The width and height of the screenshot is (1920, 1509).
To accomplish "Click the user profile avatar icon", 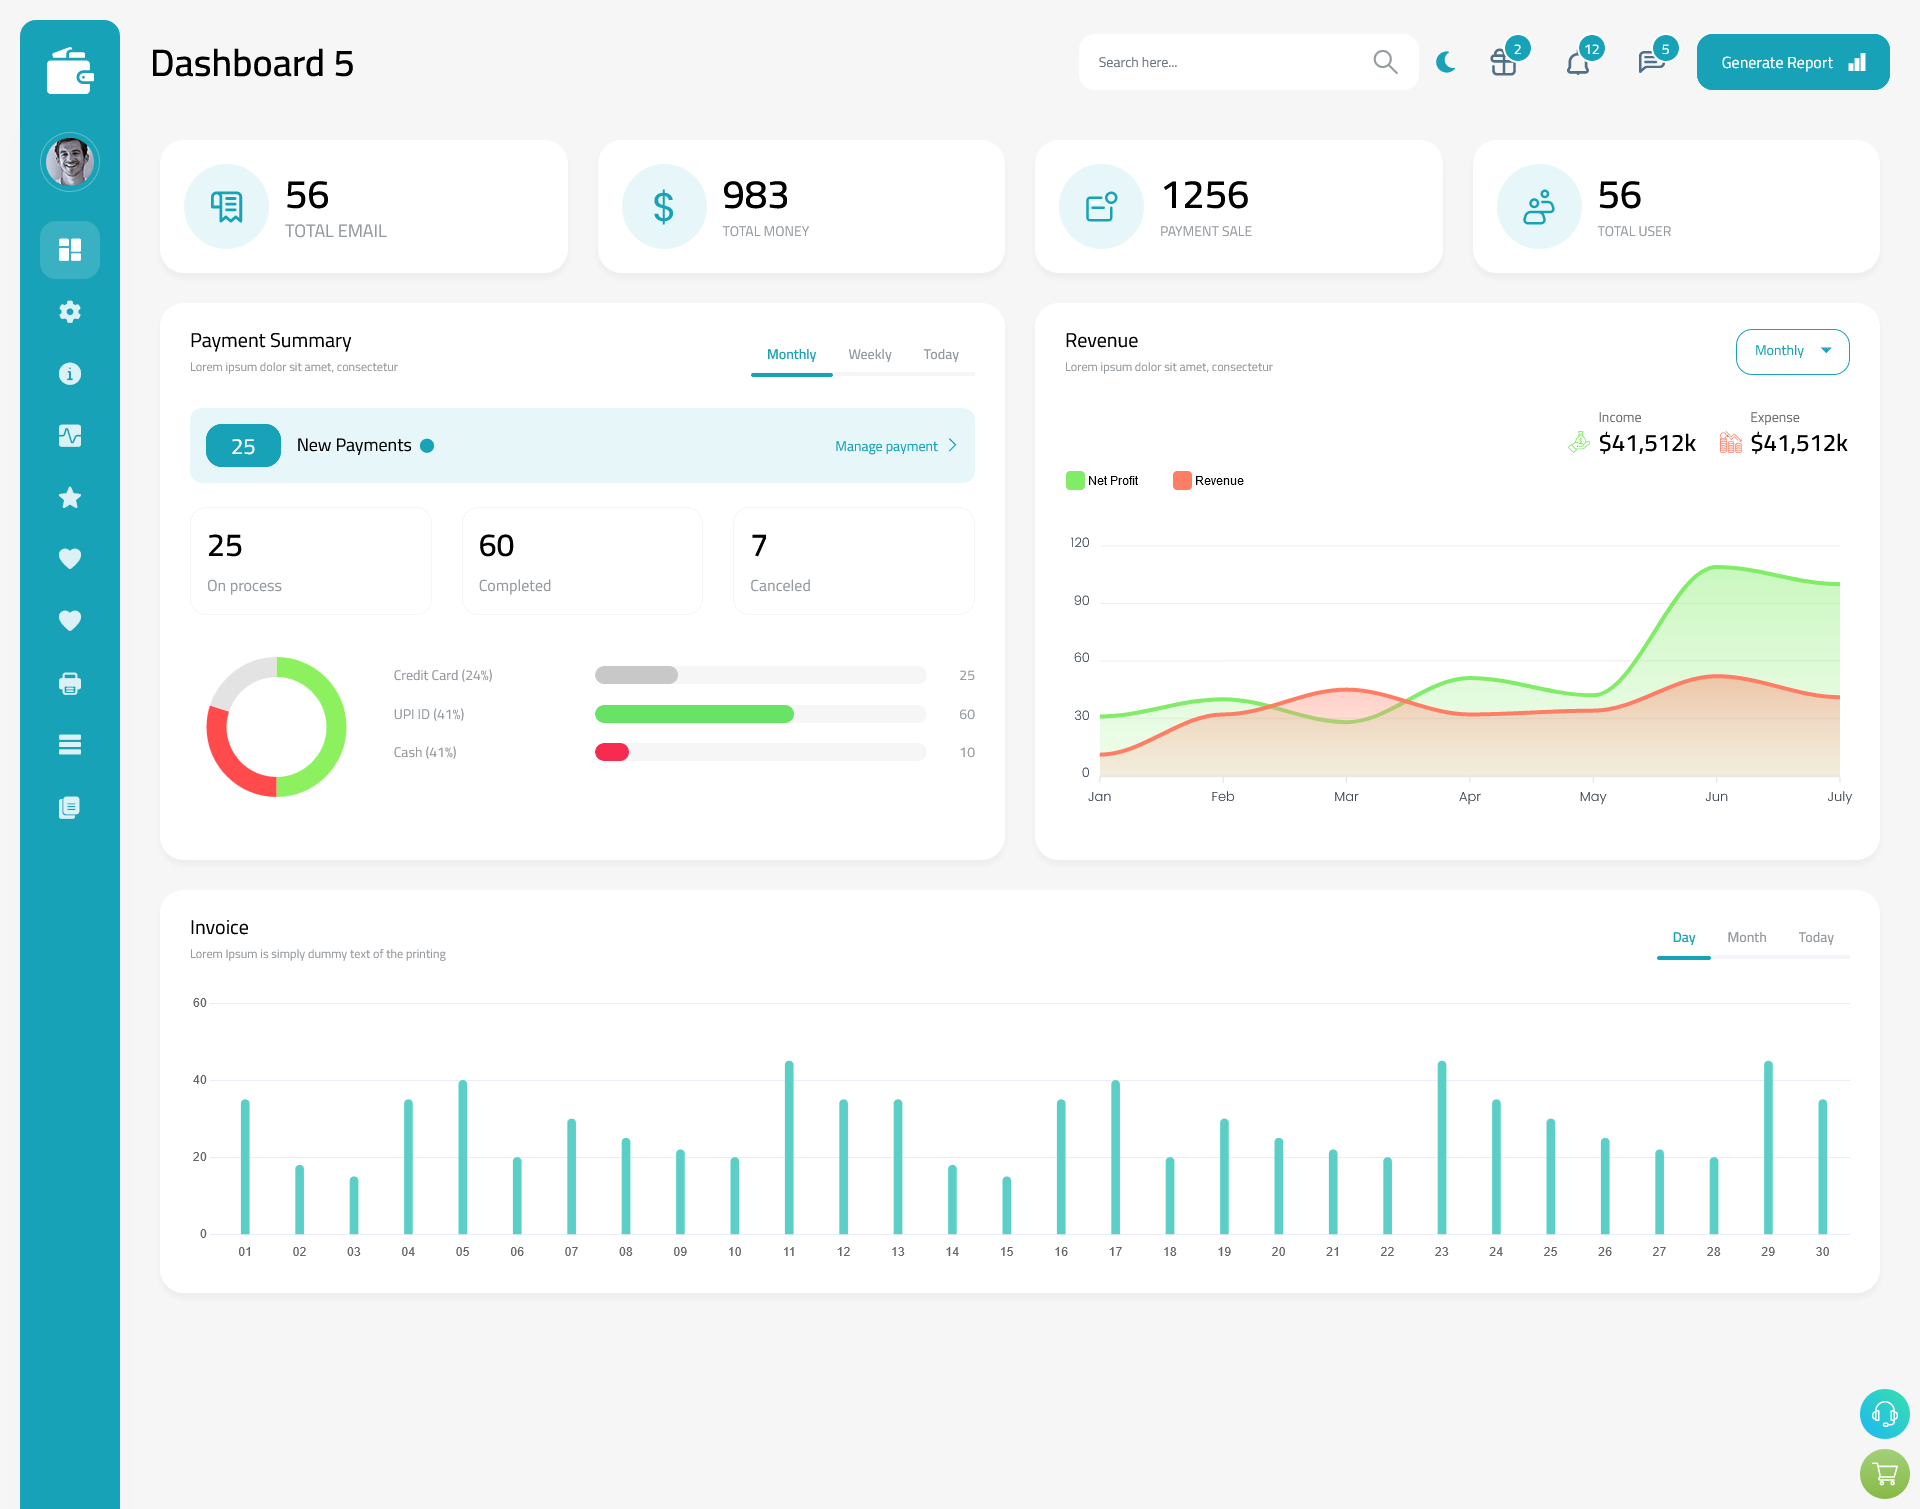I will pos(70,161).
